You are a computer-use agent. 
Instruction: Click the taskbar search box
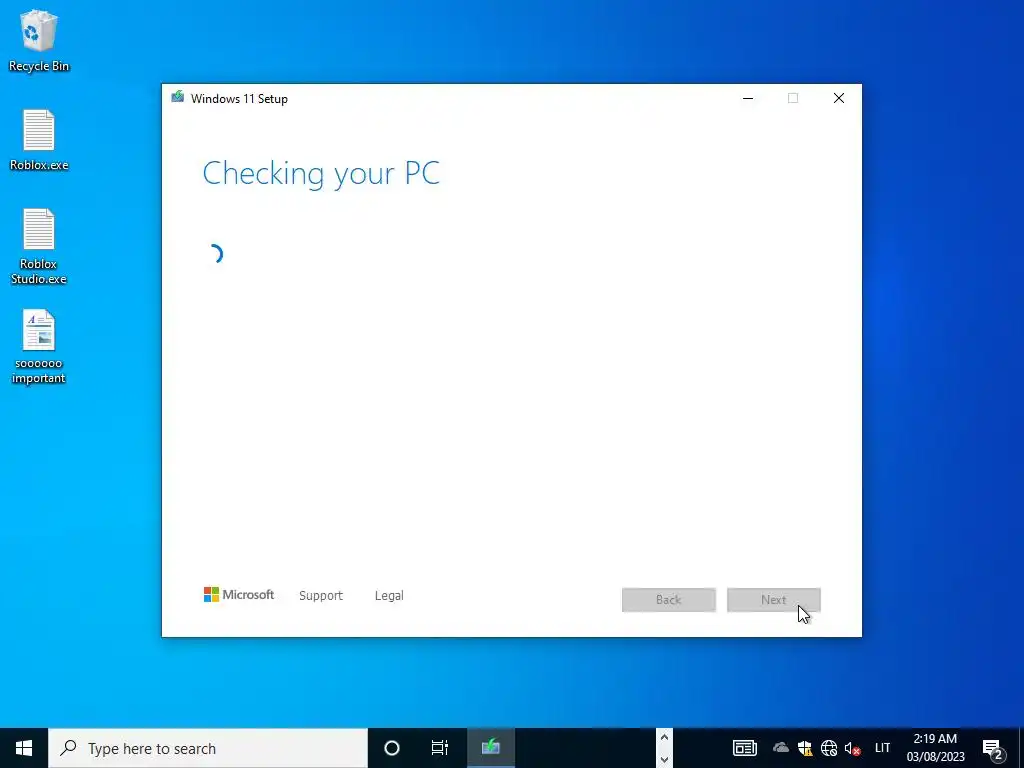tap(208, 748)
